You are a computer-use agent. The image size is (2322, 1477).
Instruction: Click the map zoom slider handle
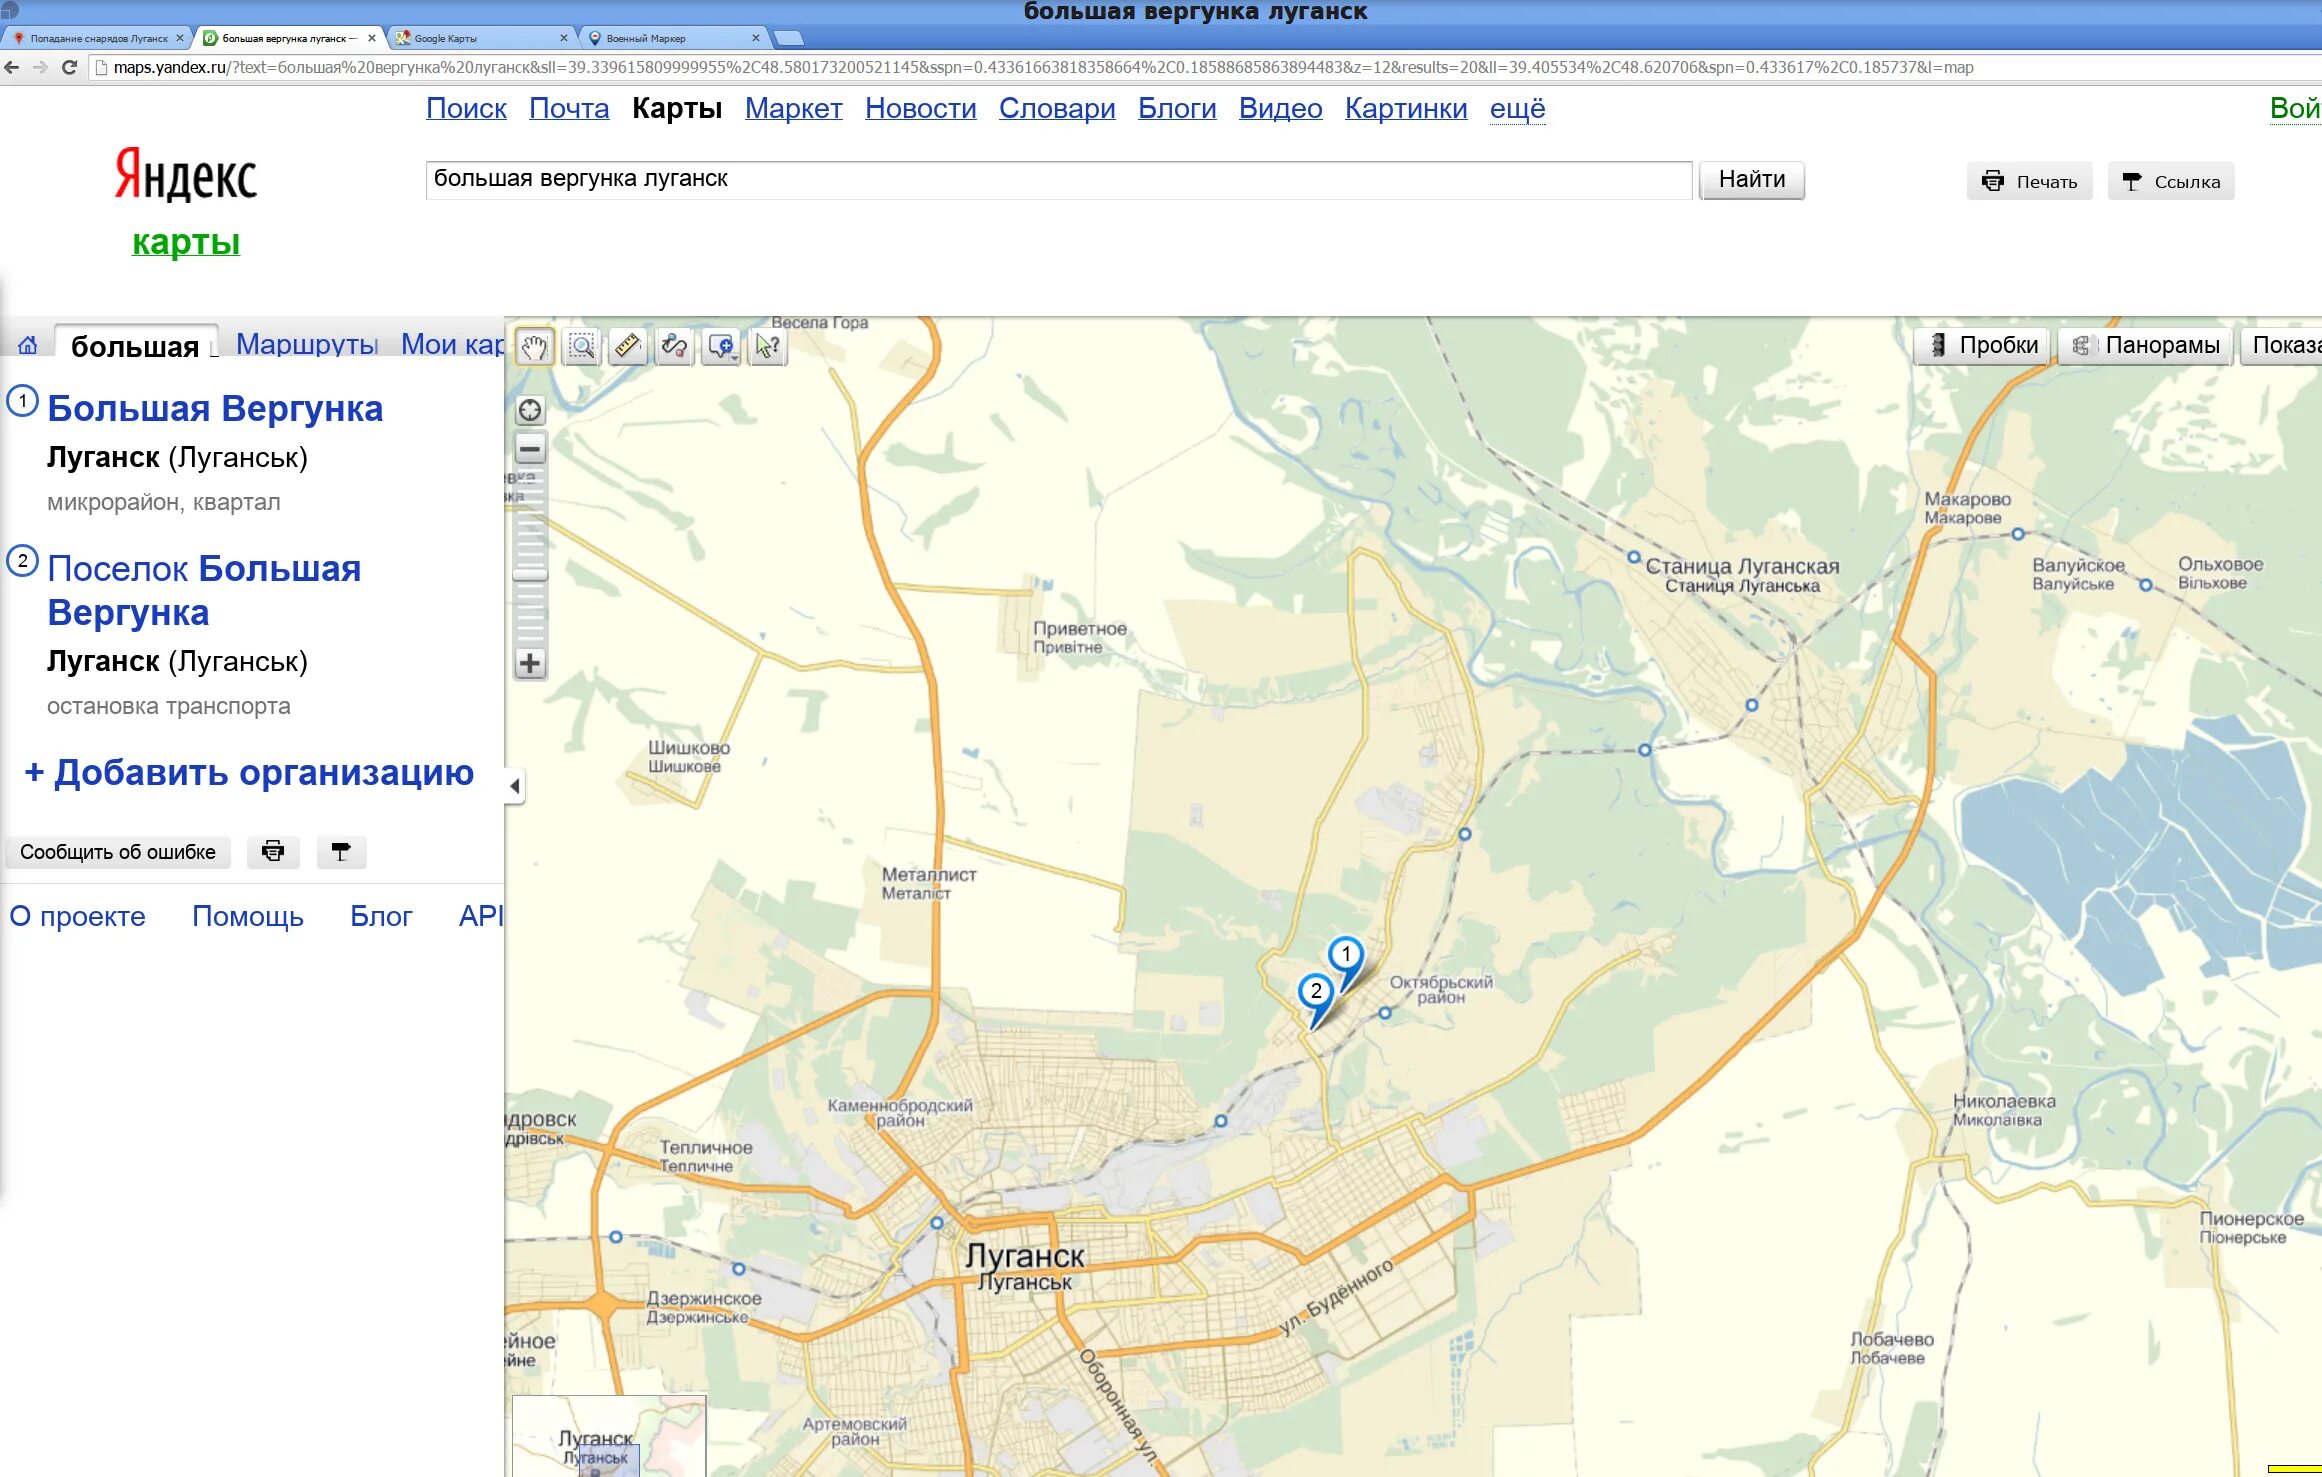[x=530, y=575]
